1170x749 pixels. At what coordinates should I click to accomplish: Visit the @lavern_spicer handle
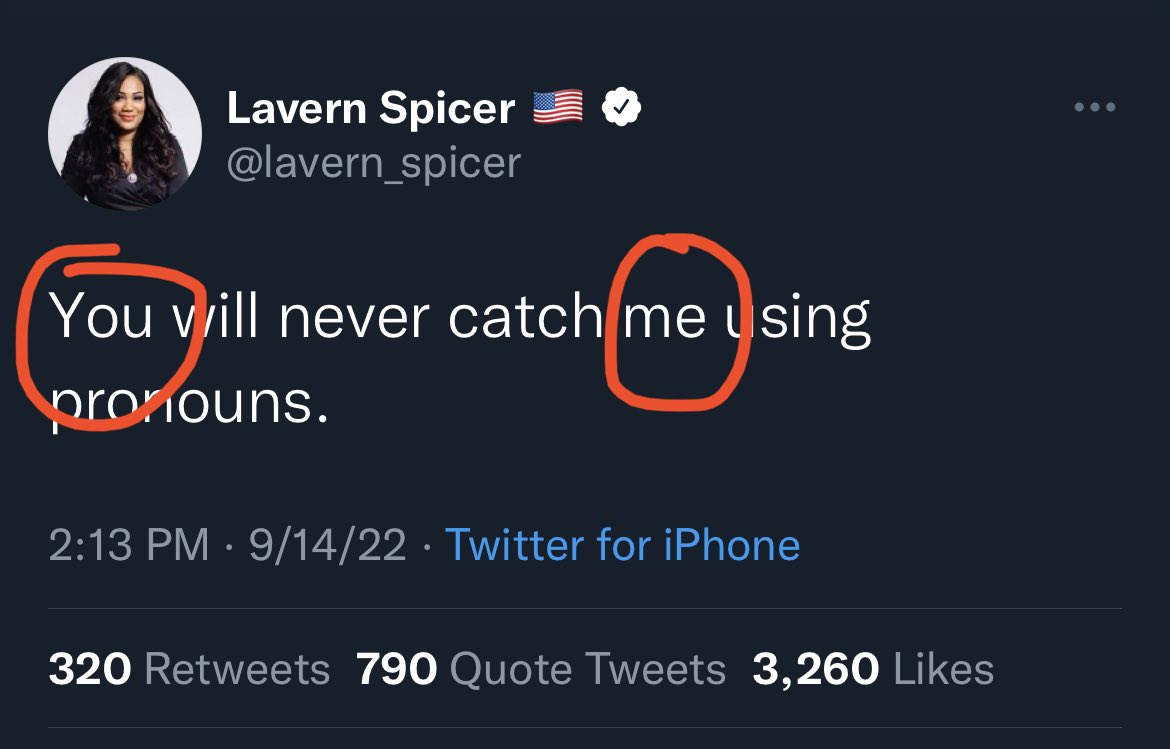[373, 164]
